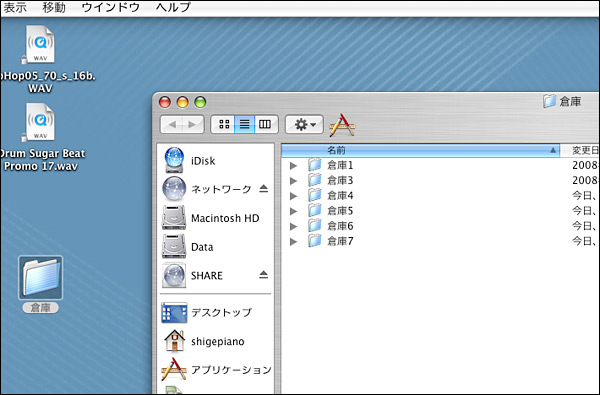The height and width of the screenshot is (395, 600).
Task: Click the 倉庫7 folder icon
Action: [x=315, y=241]
